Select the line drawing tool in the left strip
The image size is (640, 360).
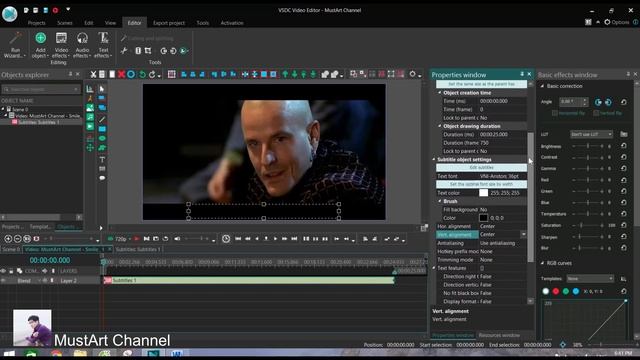click(102, 119)
